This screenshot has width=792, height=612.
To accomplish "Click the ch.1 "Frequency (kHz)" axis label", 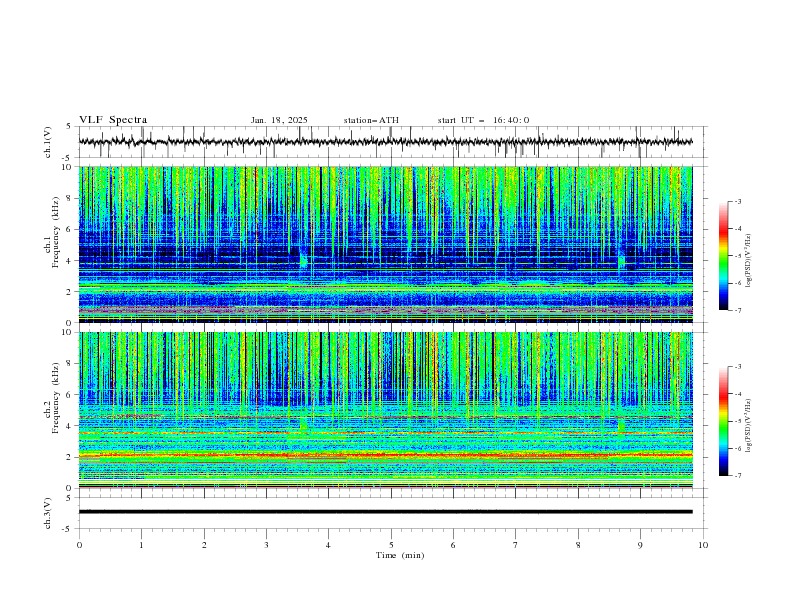I will 55,232.
